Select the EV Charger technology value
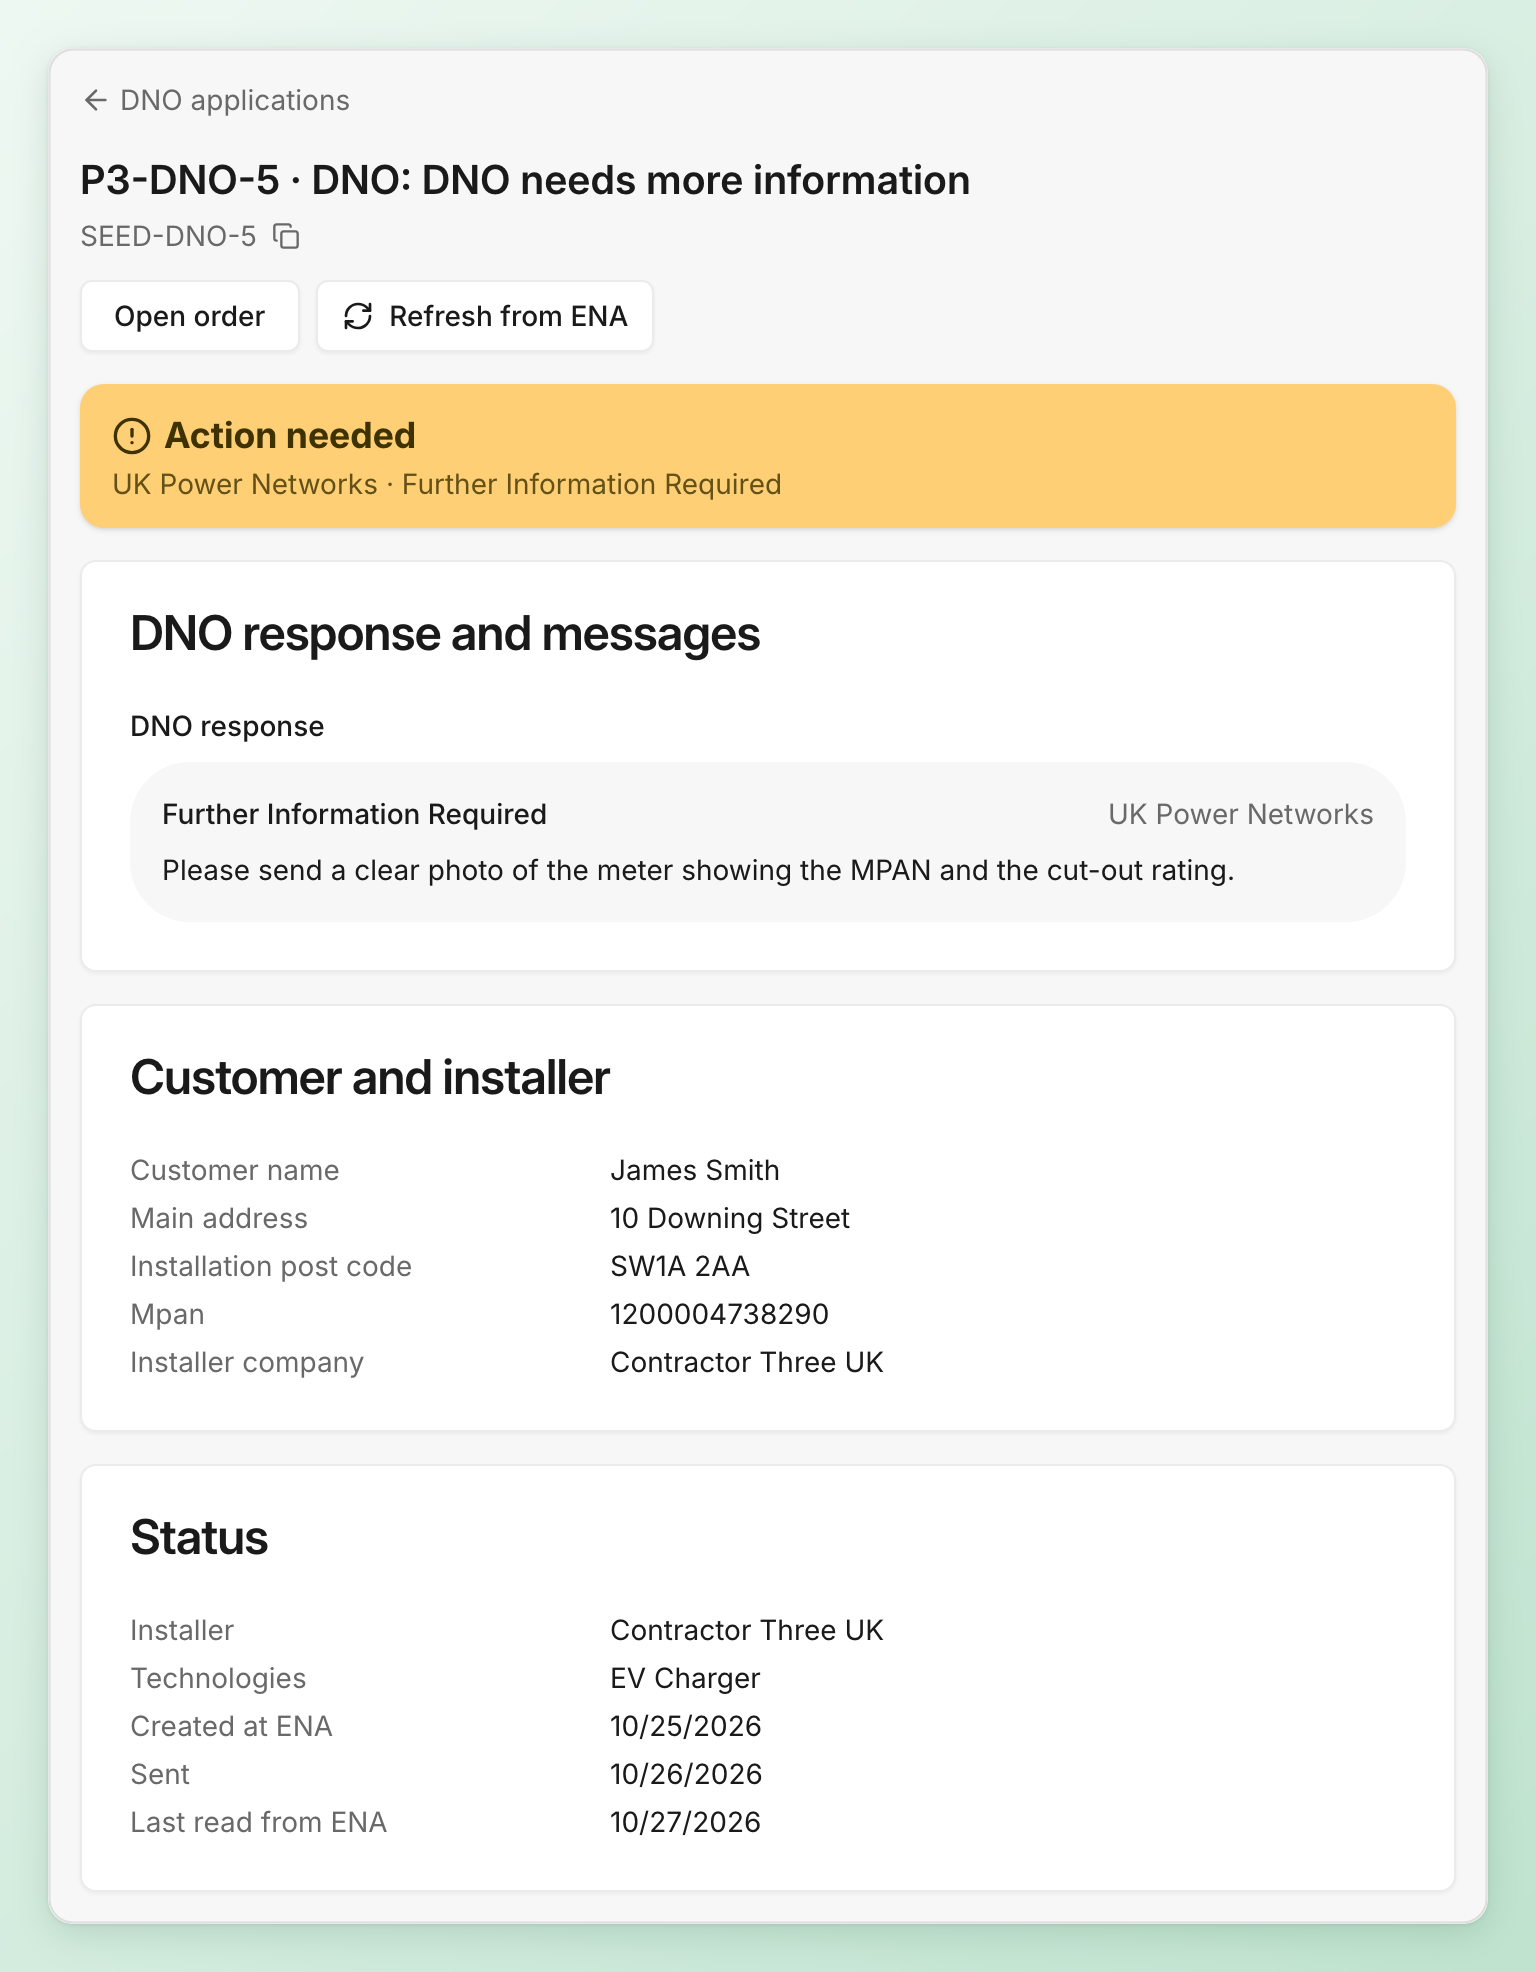This screenshot has width=1536, height=1972. 685,1678
